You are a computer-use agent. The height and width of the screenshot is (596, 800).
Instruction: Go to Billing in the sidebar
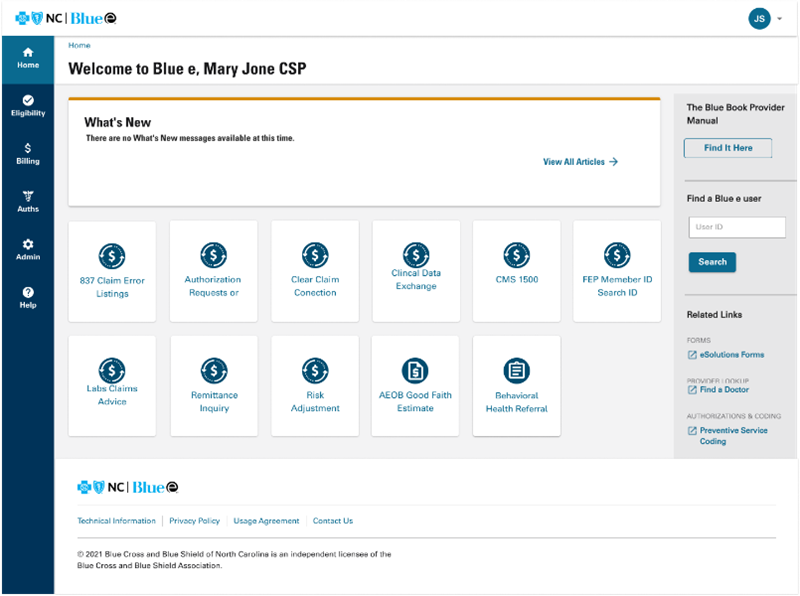click(28, 153)
